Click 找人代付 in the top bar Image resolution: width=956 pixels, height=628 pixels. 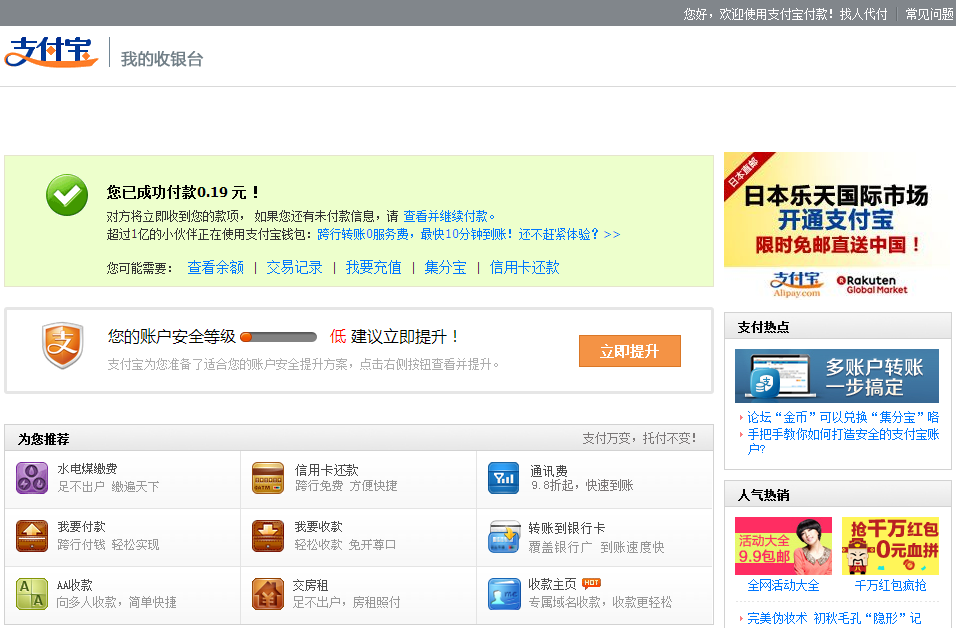(863, 14)
